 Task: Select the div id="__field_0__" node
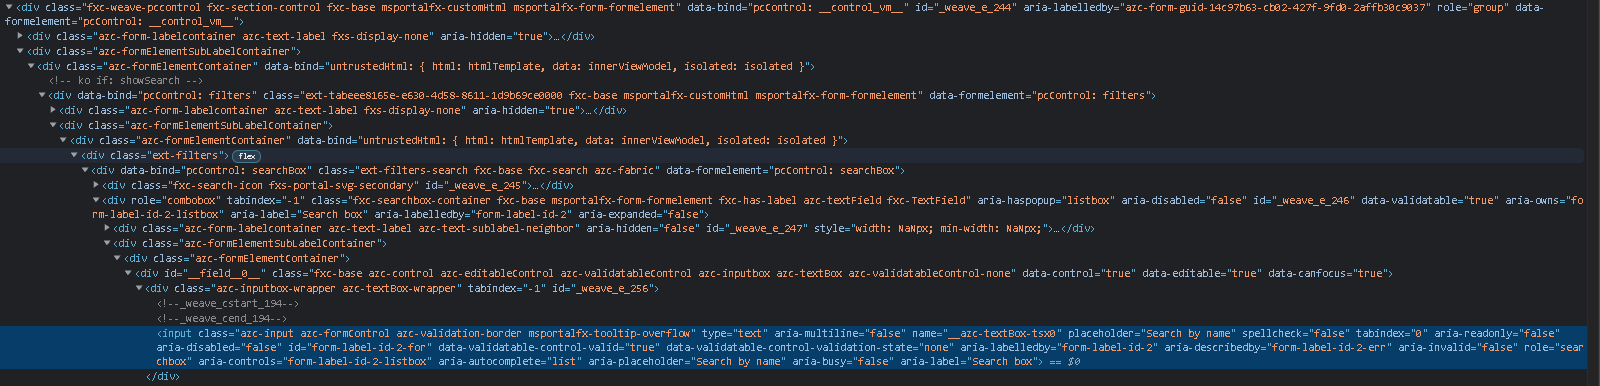click(x=765, y=274)
